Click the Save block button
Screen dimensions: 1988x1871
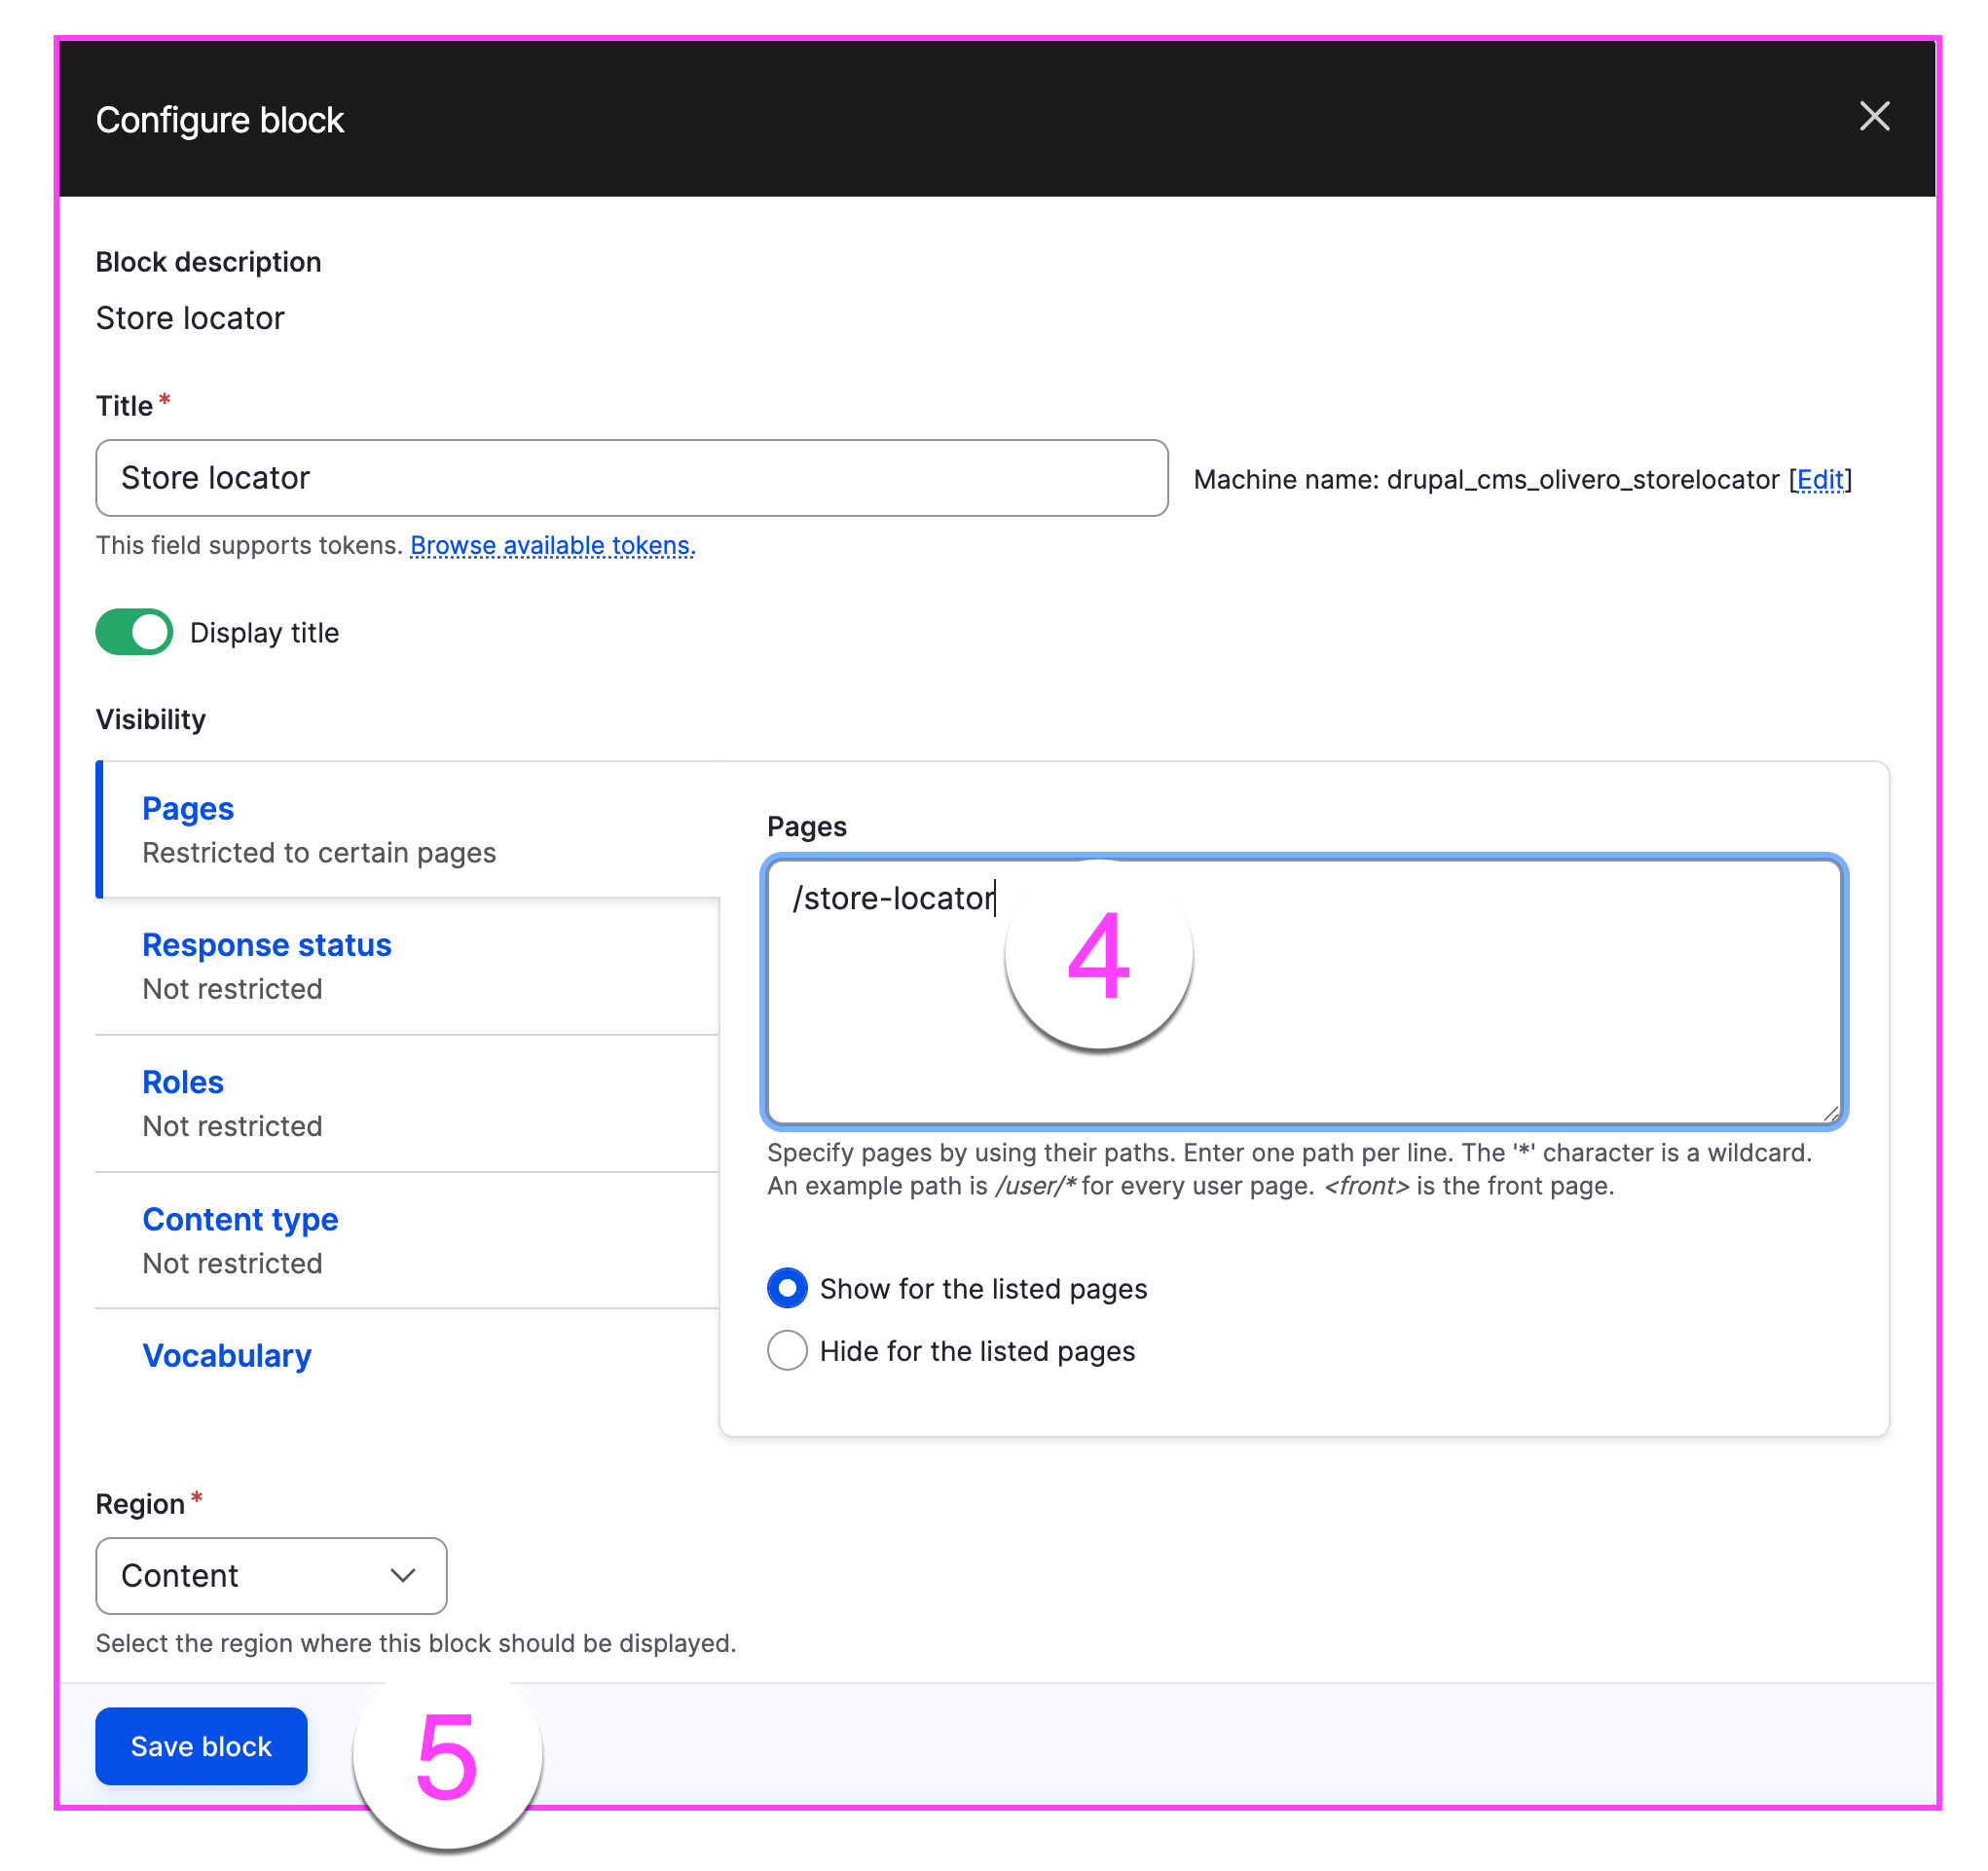coord(201,1746)
